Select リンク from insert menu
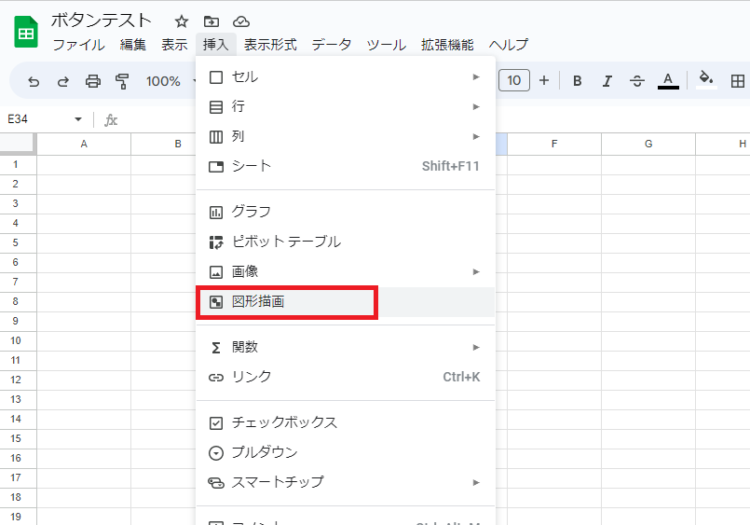 point(345,377)
